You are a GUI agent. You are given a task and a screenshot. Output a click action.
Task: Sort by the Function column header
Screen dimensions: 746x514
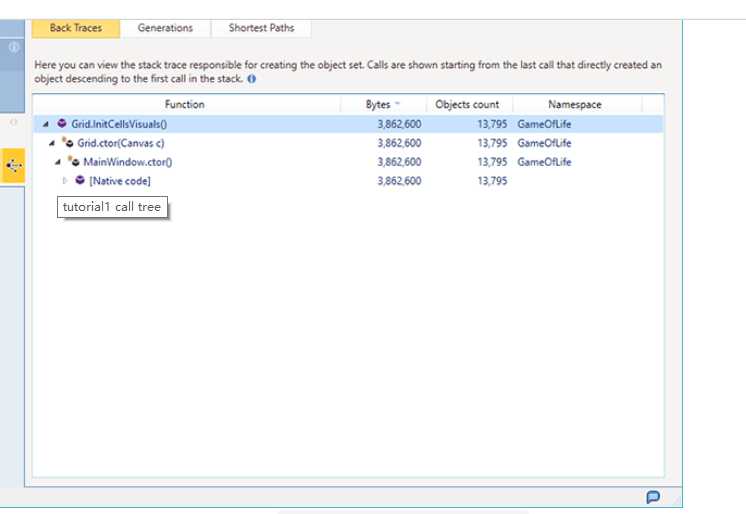[185, 104]
